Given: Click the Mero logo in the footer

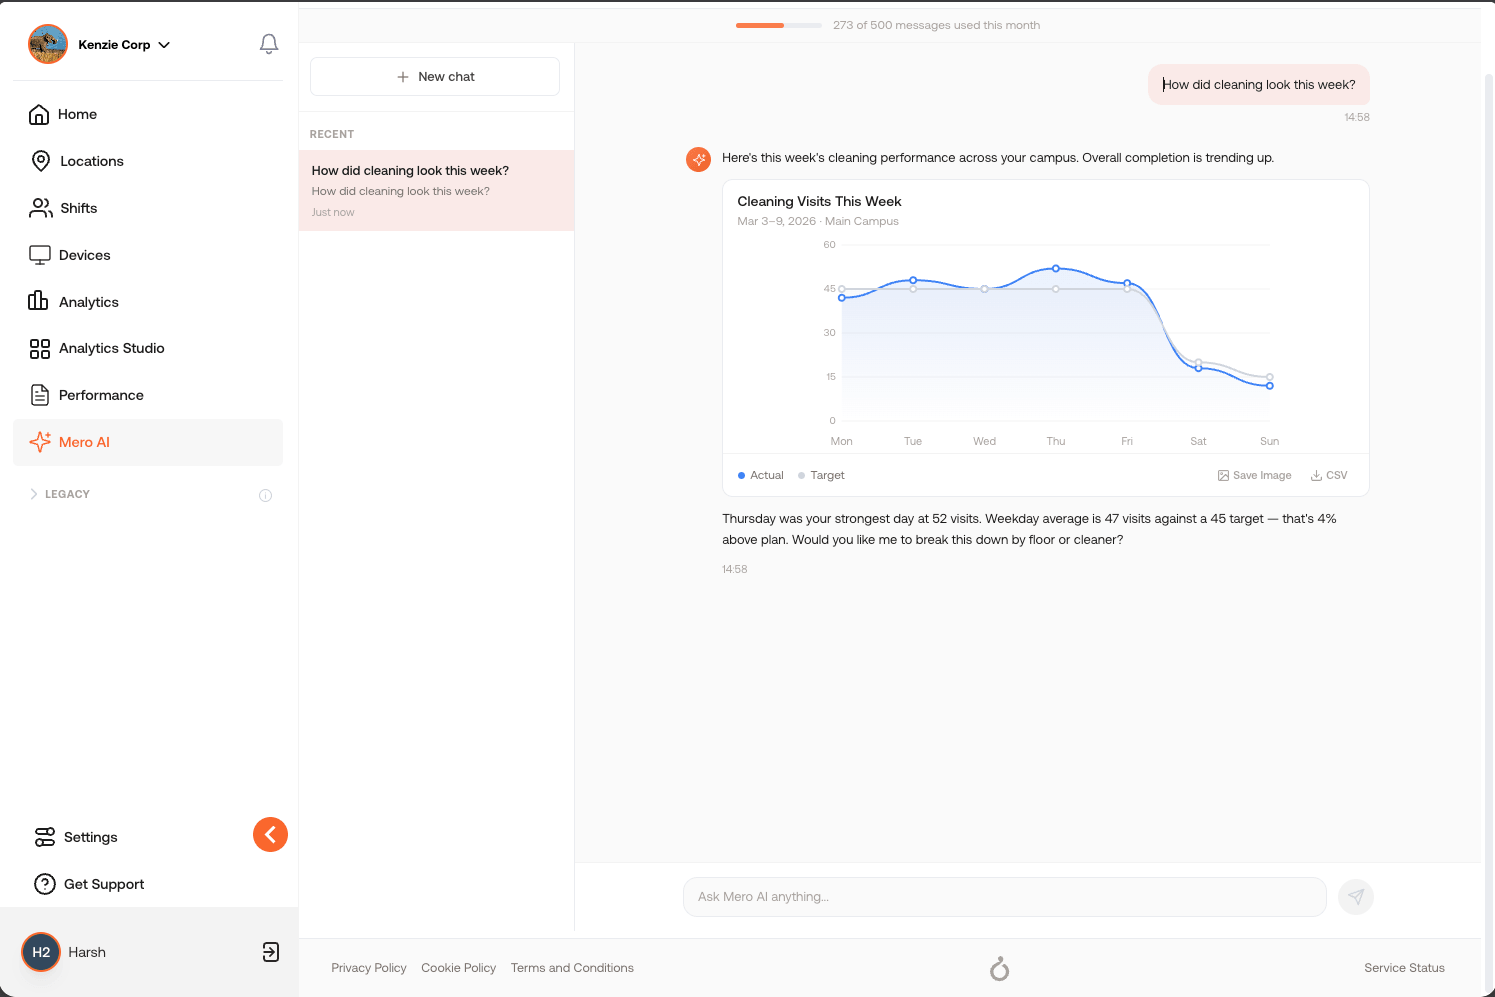Looking at the screenshot, I should click(999, 968).
